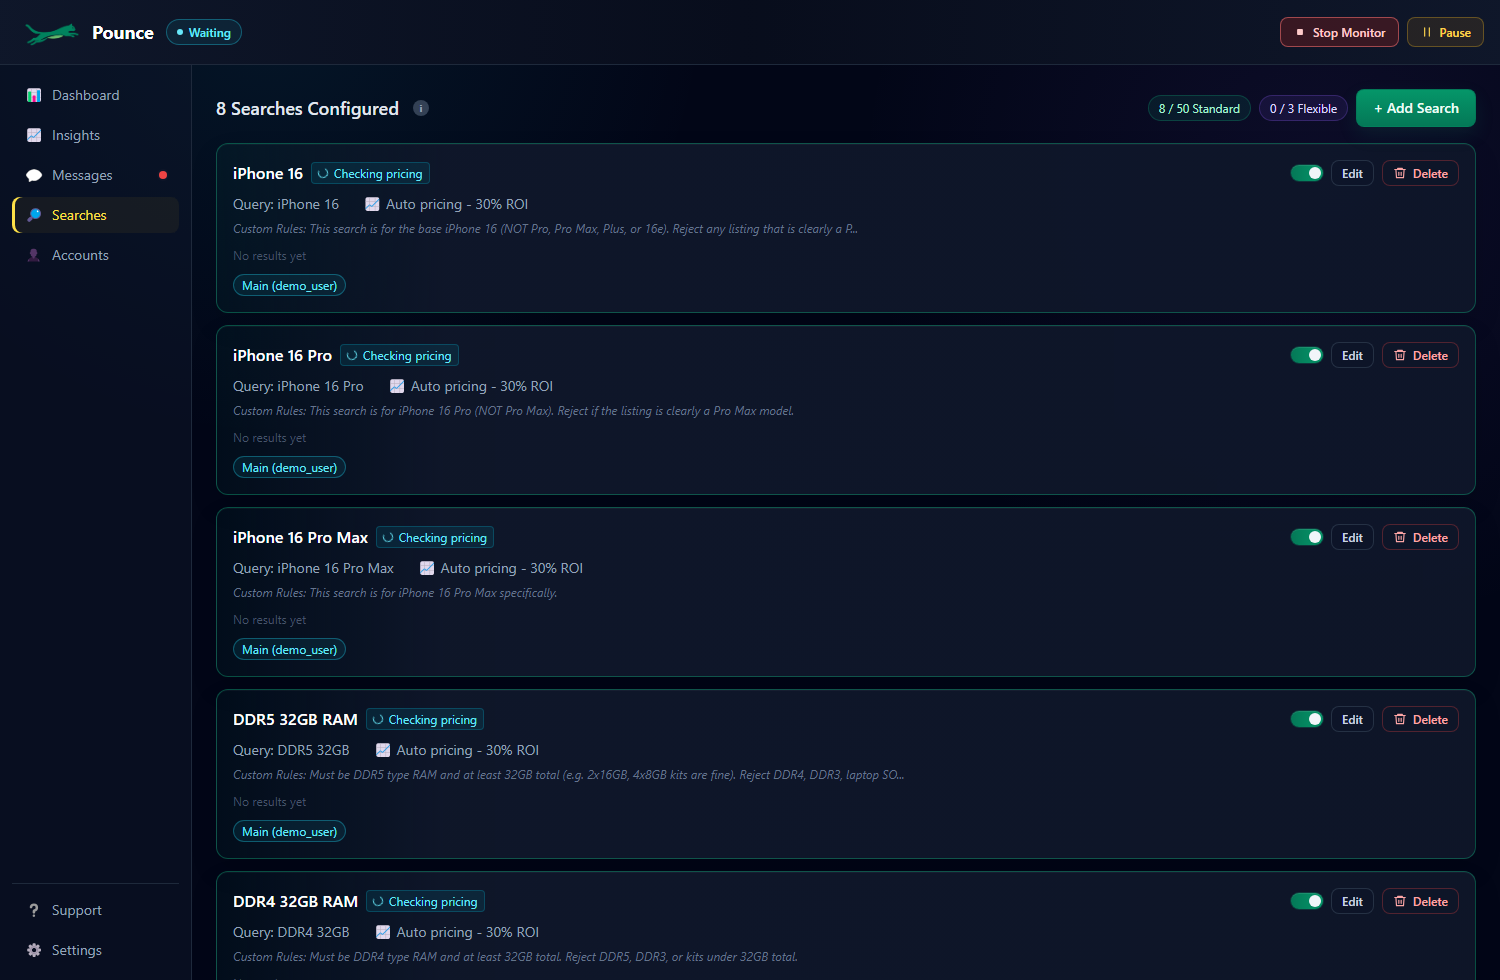Viewport: 1500px width, 980px height.
Task: Click the Accounts person icon
Action: [x=34, y=255]
